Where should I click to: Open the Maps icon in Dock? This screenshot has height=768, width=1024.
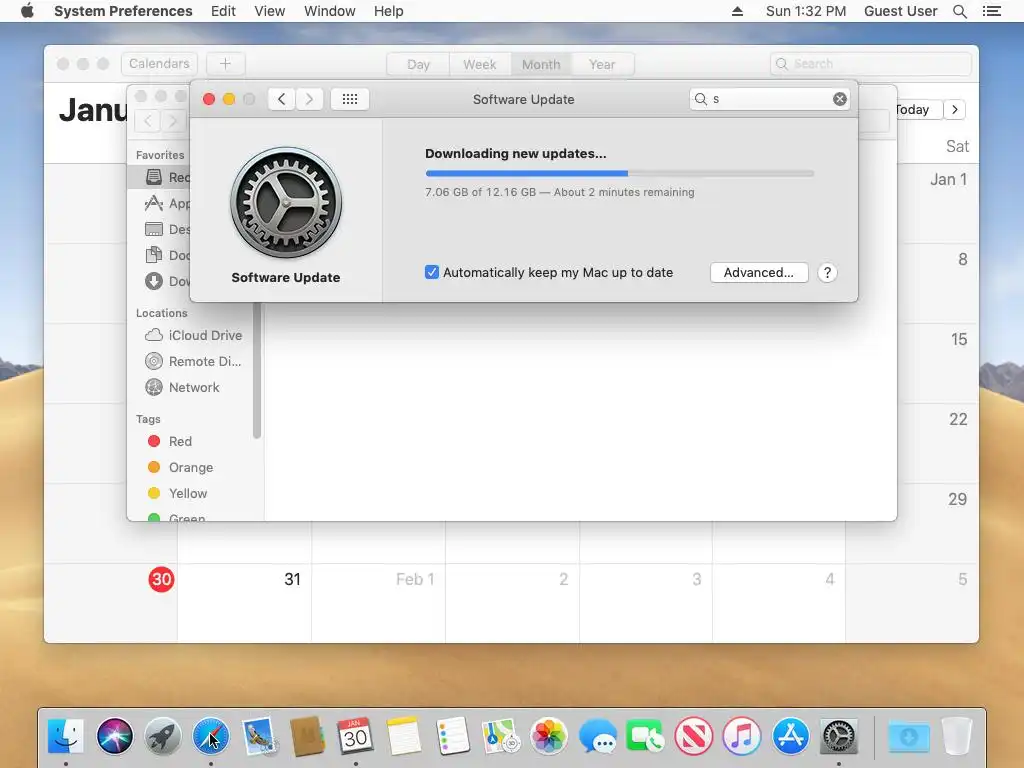[x=500, y=736]
